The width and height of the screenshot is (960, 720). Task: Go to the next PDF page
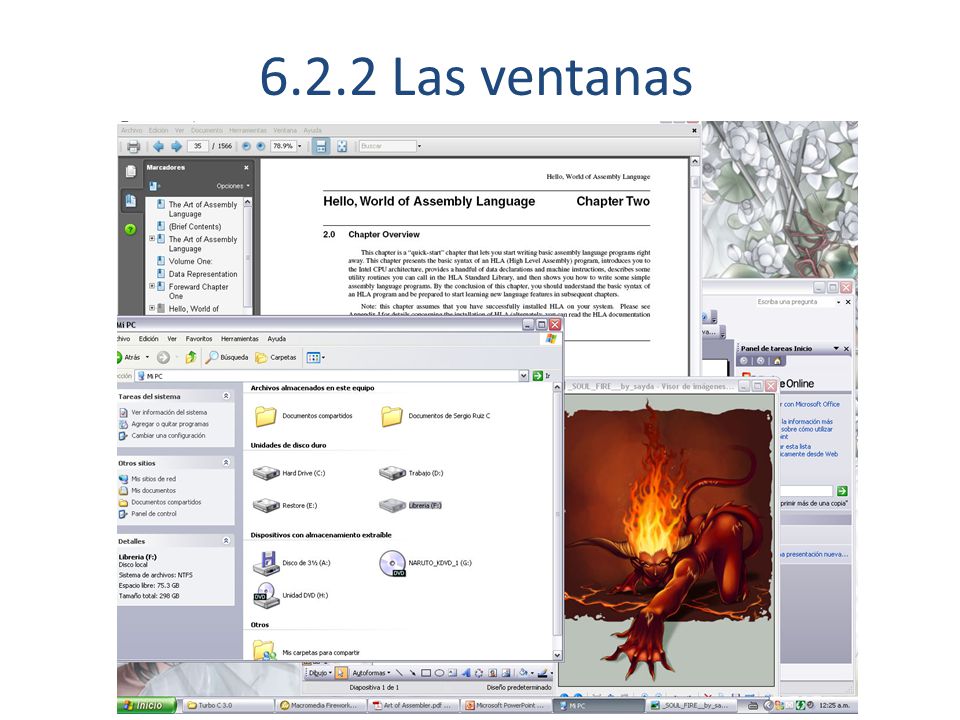[176, 146]
